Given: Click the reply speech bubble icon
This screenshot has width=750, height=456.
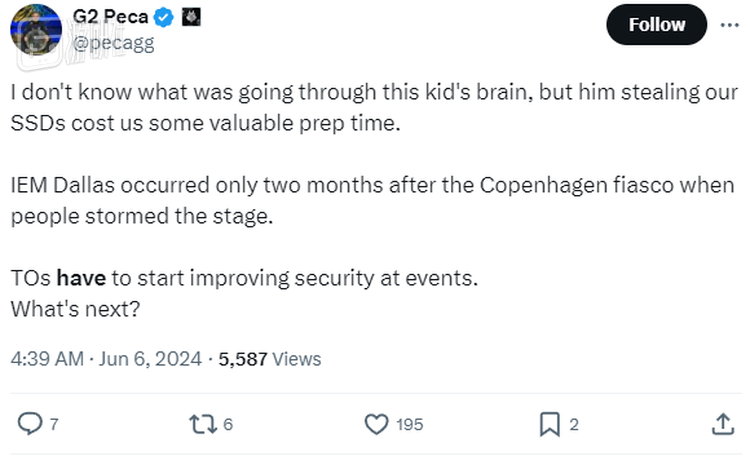Looking at the screenshot, I should click(30, 424).
